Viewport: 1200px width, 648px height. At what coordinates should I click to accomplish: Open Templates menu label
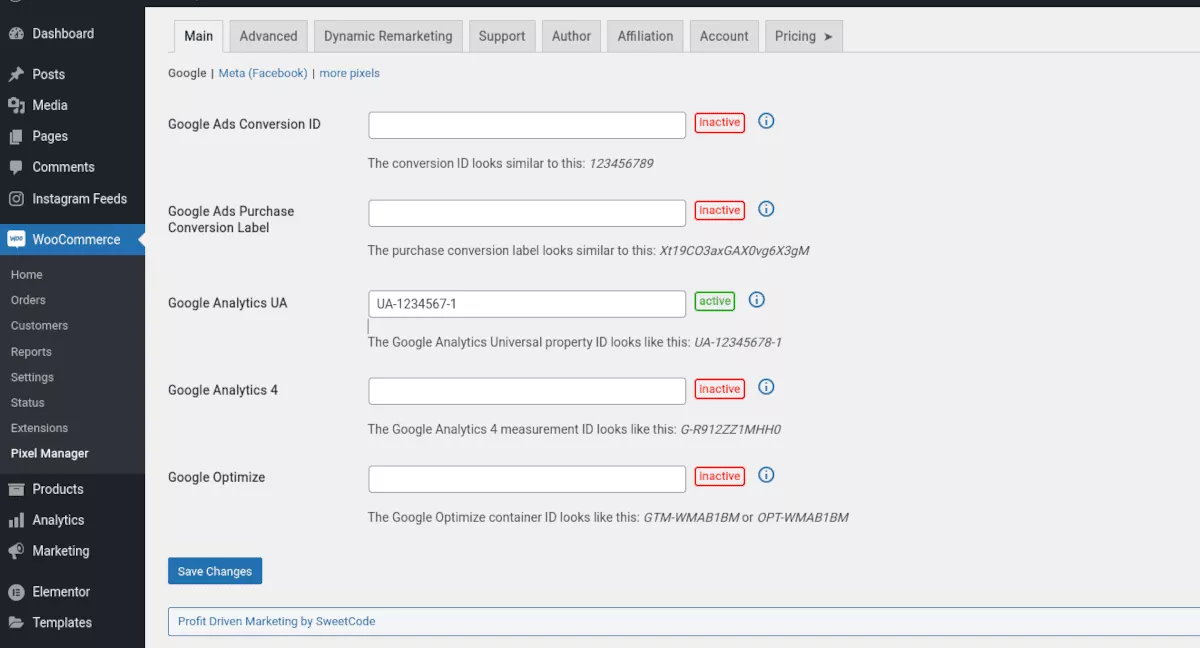point(62,622)
